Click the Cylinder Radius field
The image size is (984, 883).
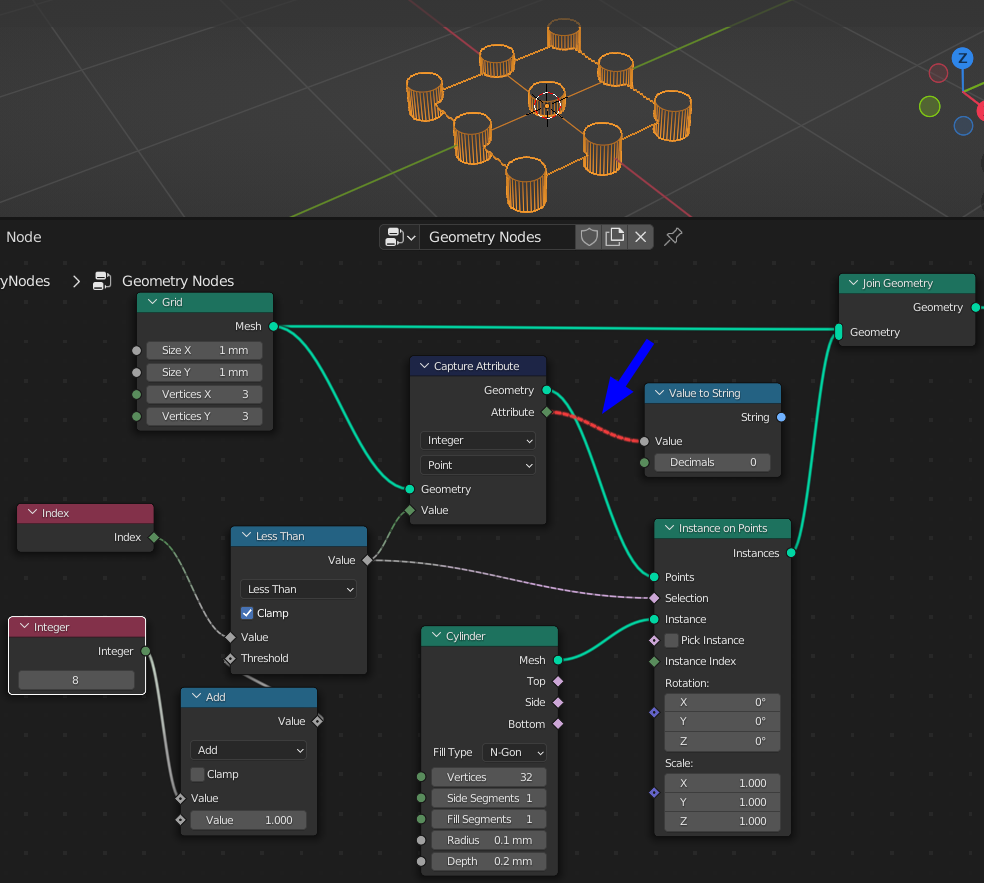click(x=489, y=840)
